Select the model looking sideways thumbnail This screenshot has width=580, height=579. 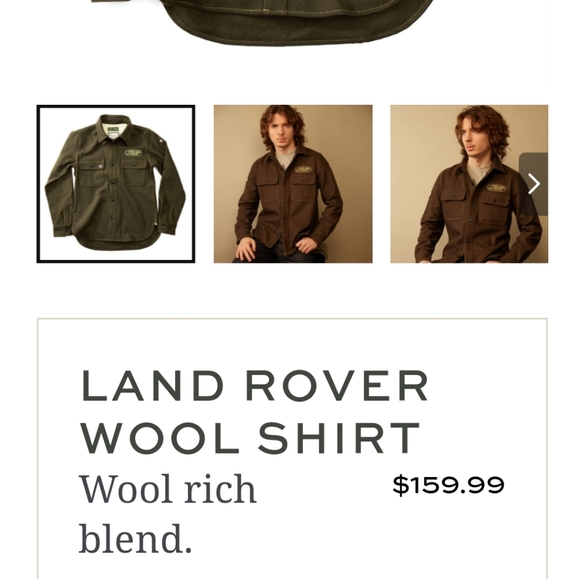469,184
